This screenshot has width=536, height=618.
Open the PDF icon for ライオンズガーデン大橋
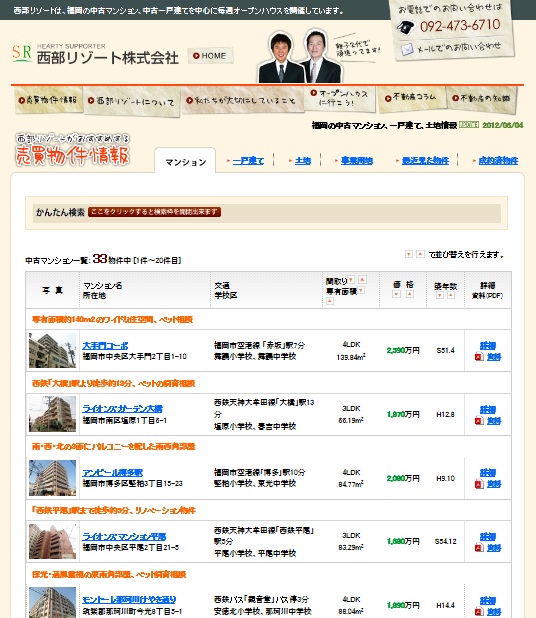point(479,421)
